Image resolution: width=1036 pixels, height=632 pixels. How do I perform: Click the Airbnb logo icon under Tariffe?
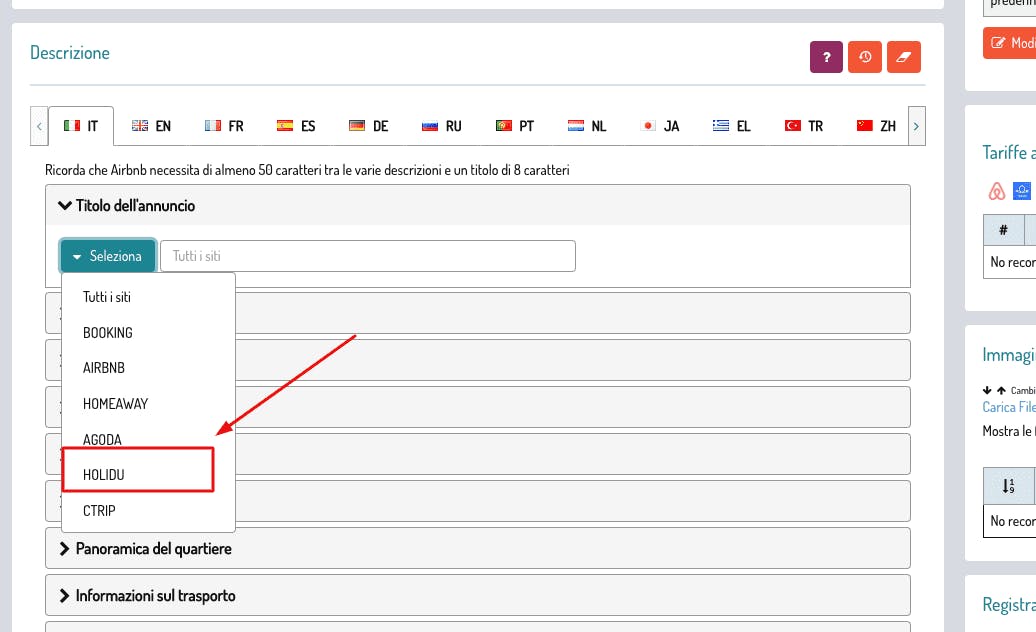(996, 191)
